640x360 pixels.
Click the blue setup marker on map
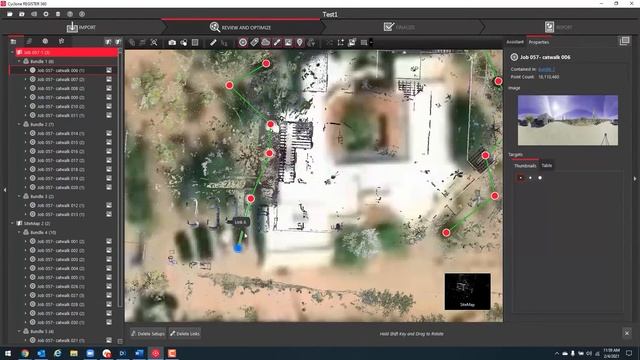click(x=238, y=247)
